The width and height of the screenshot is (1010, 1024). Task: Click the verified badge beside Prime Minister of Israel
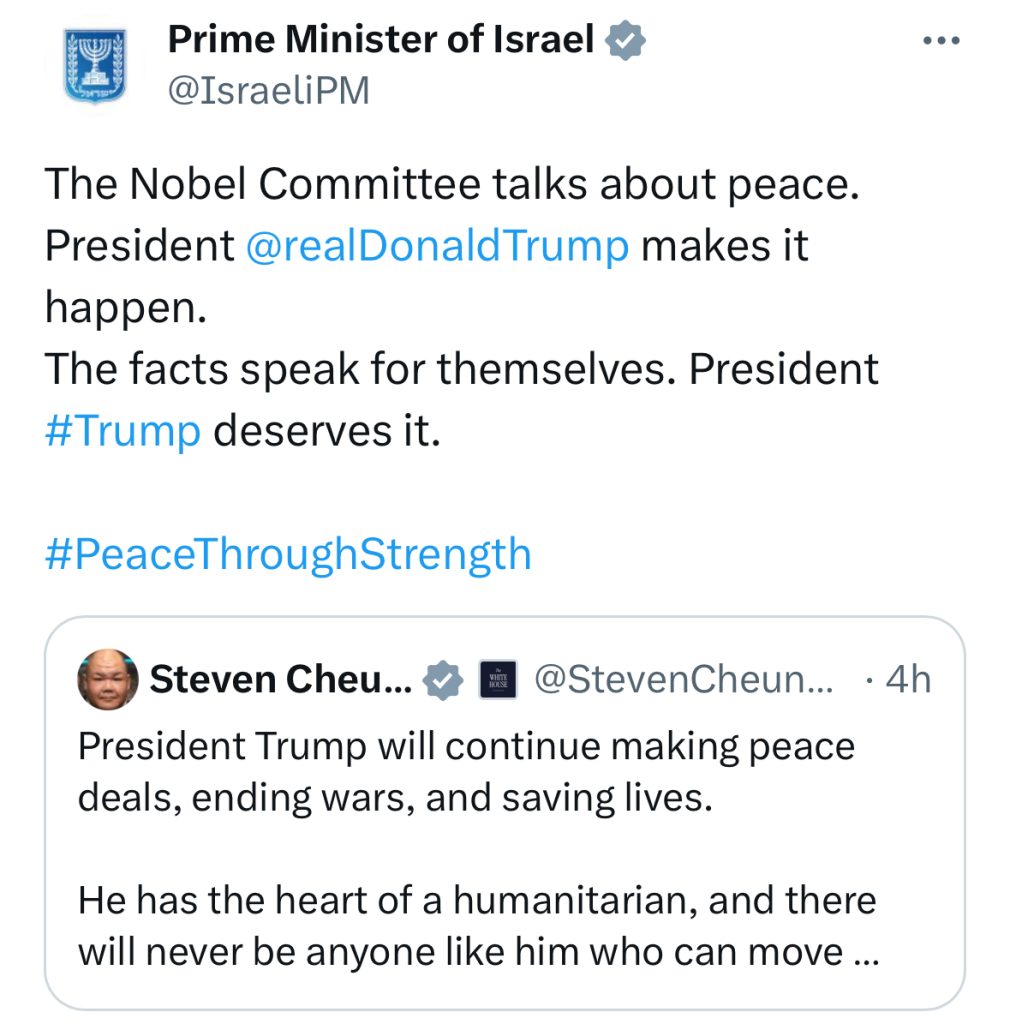627,41
